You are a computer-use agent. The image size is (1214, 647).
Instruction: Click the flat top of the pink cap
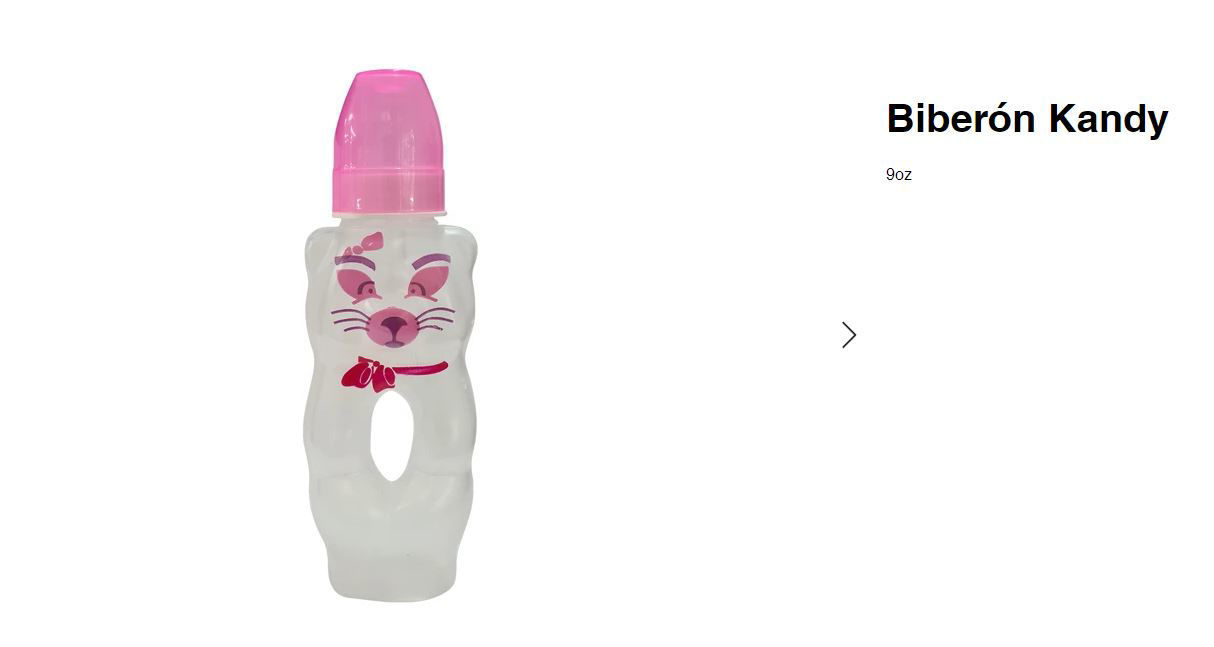point(388,76)
